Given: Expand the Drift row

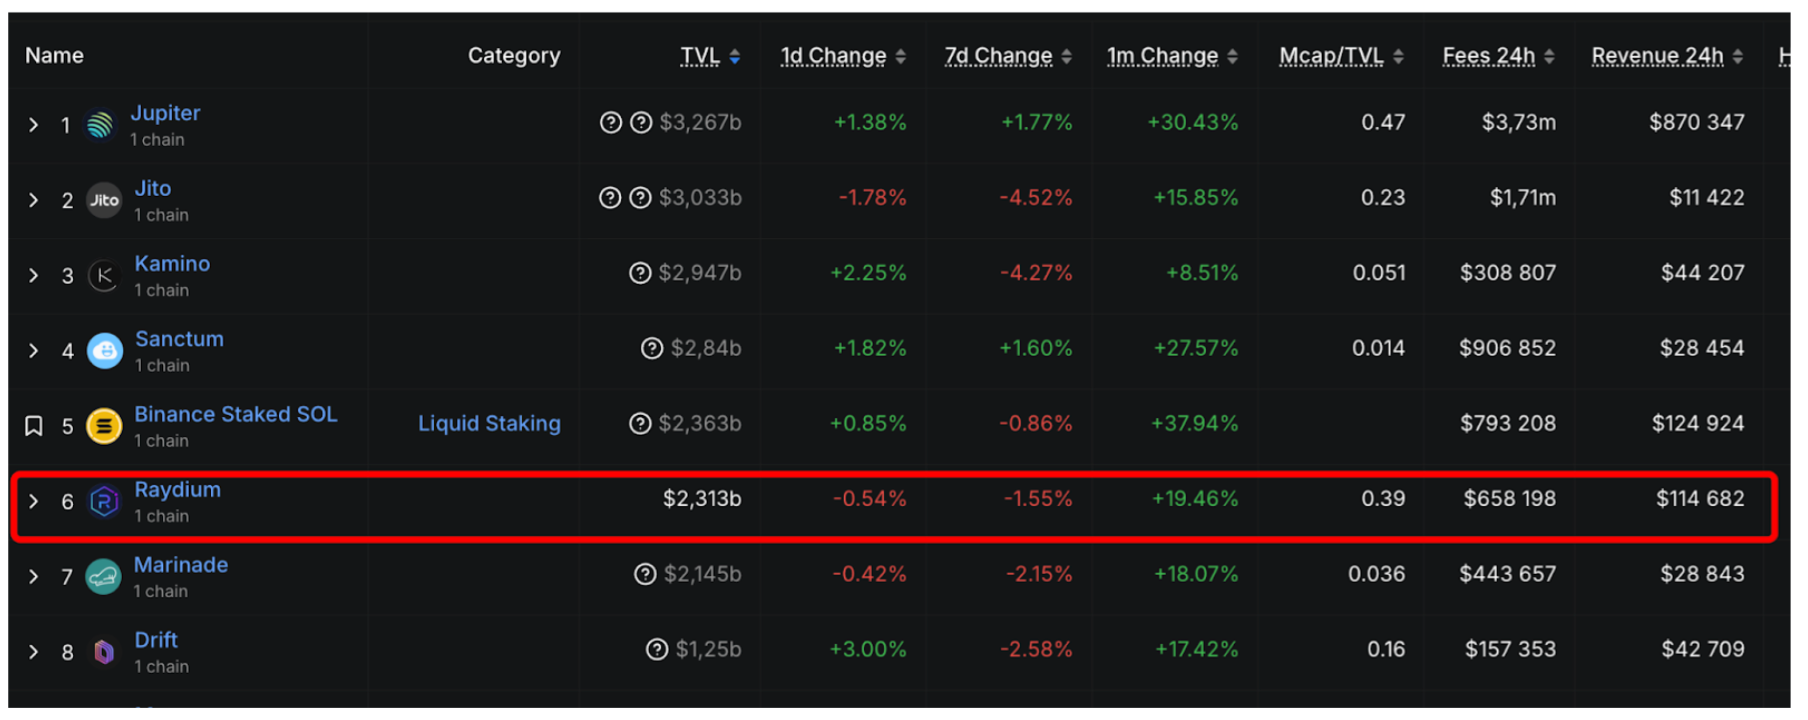Looking at the screenshot, I should pyautogui.click(x=34, y=652).
